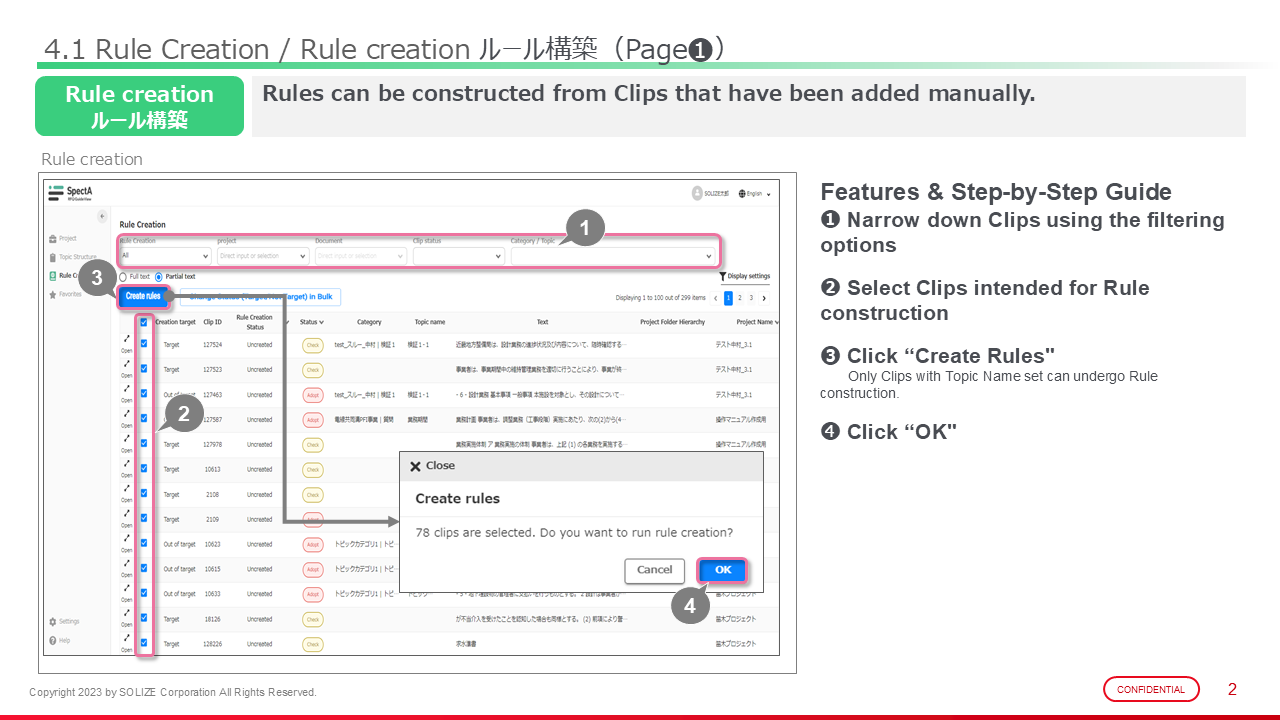Go to next page with the right arrow
The image size is (1280, 720).
tap(764, 298)
